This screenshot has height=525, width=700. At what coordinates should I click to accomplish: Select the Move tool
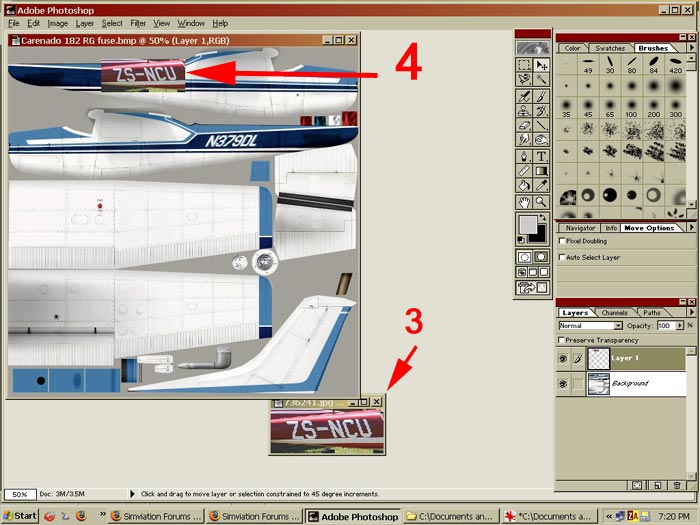point(541,64)
